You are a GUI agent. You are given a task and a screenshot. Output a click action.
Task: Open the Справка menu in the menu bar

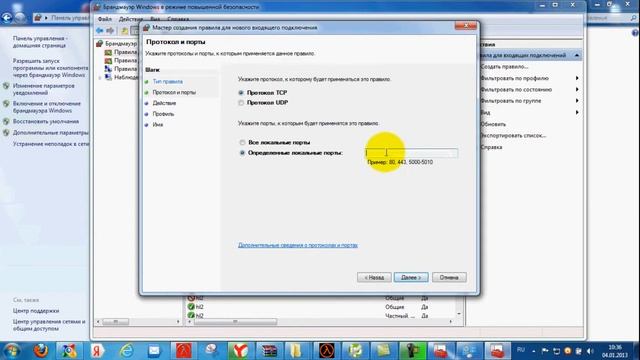click(x=178, y=19)
